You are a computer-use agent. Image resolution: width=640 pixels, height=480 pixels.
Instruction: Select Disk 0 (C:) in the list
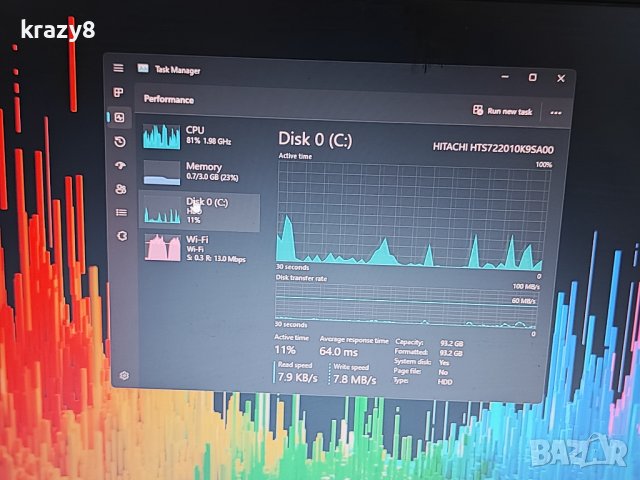[201, 209]
